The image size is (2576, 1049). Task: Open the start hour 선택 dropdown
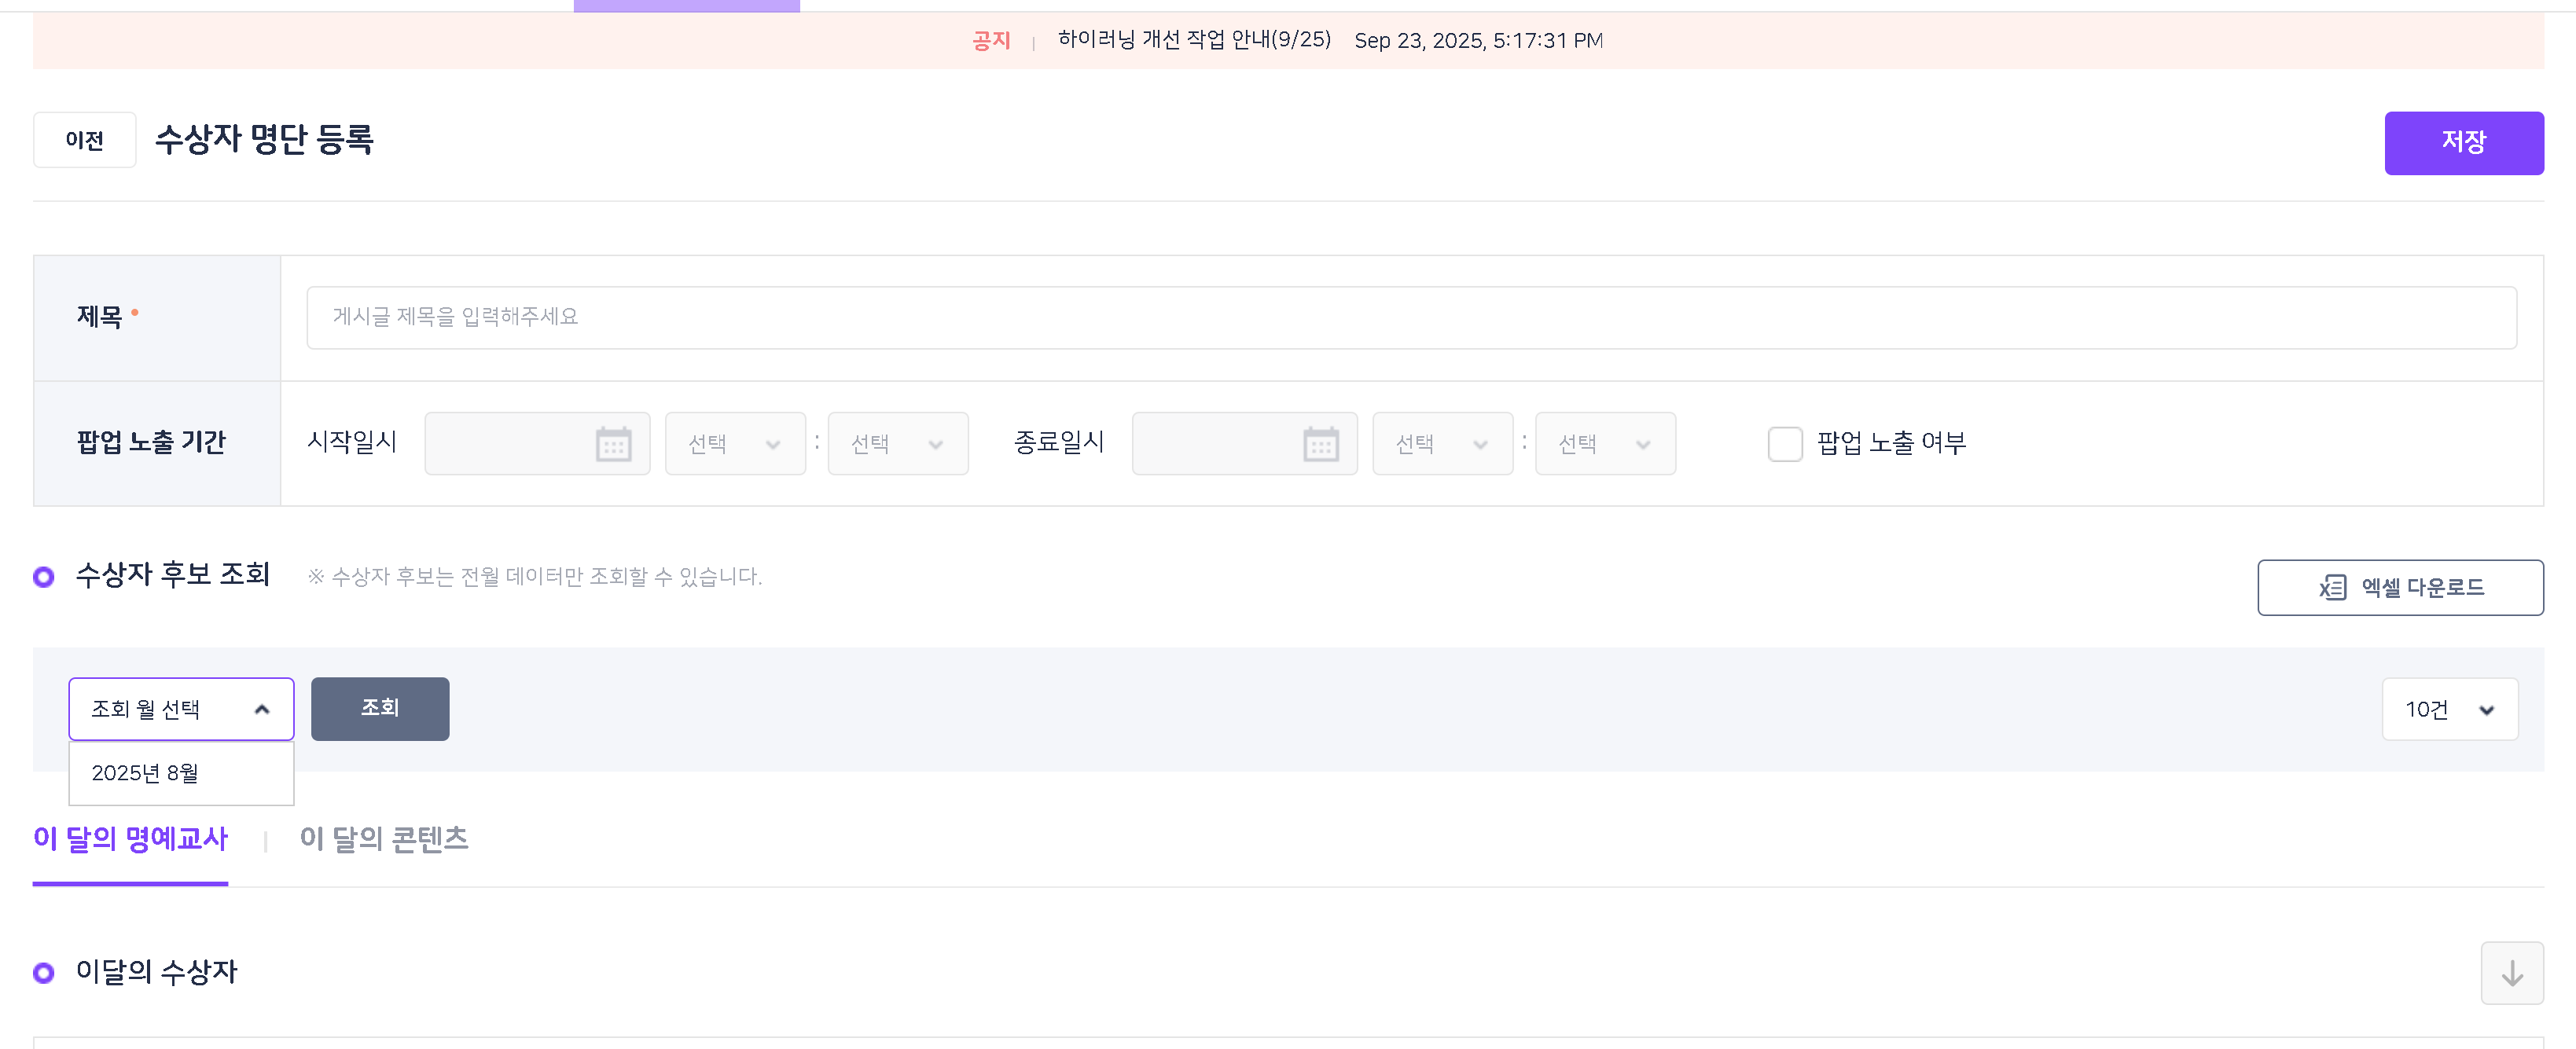click(x=735, y=444)
